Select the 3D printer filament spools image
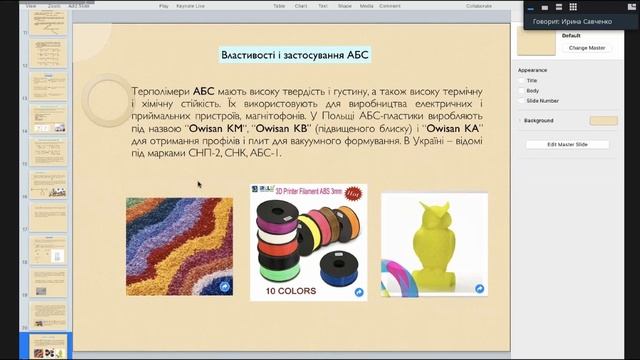 pyautogui.click(x=309, y=242)
